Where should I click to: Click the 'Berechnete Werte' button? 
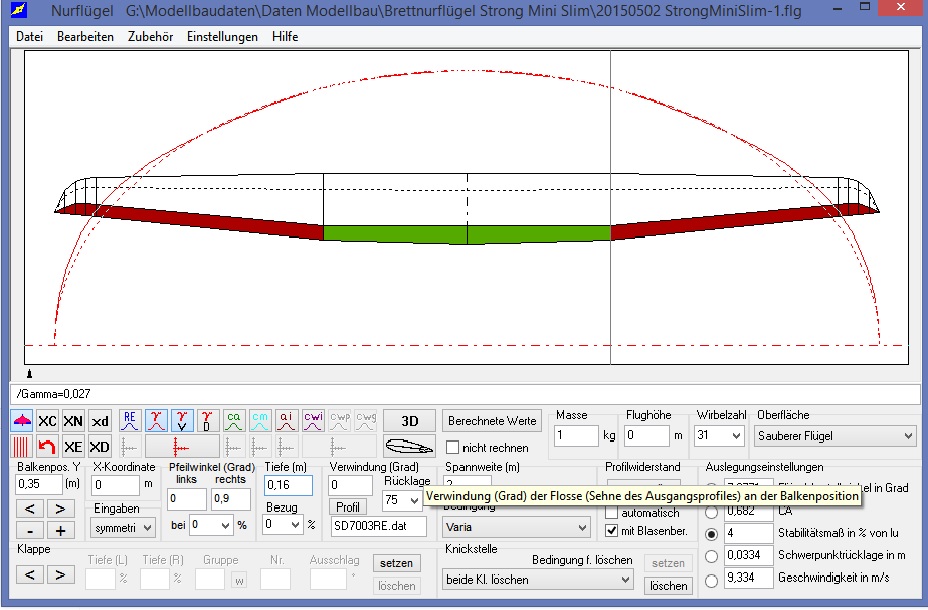493,421
